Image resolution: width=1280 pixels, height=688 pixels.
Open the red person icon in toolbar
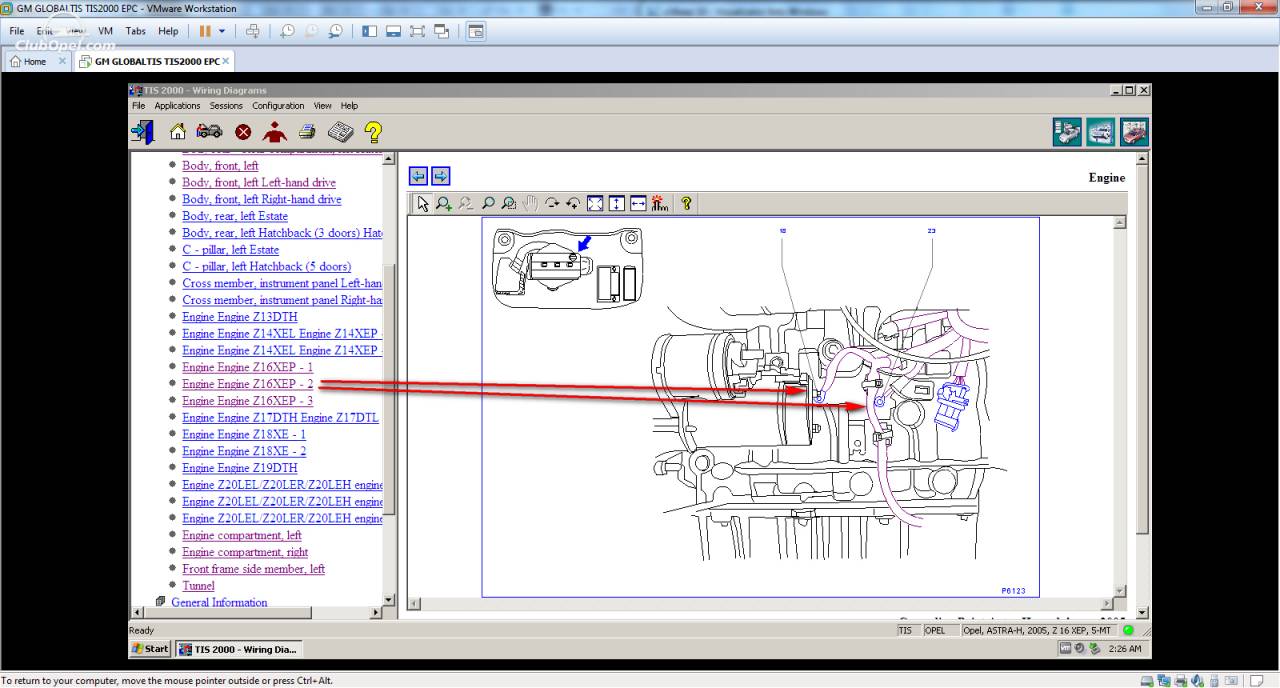[x=274, y=131]
